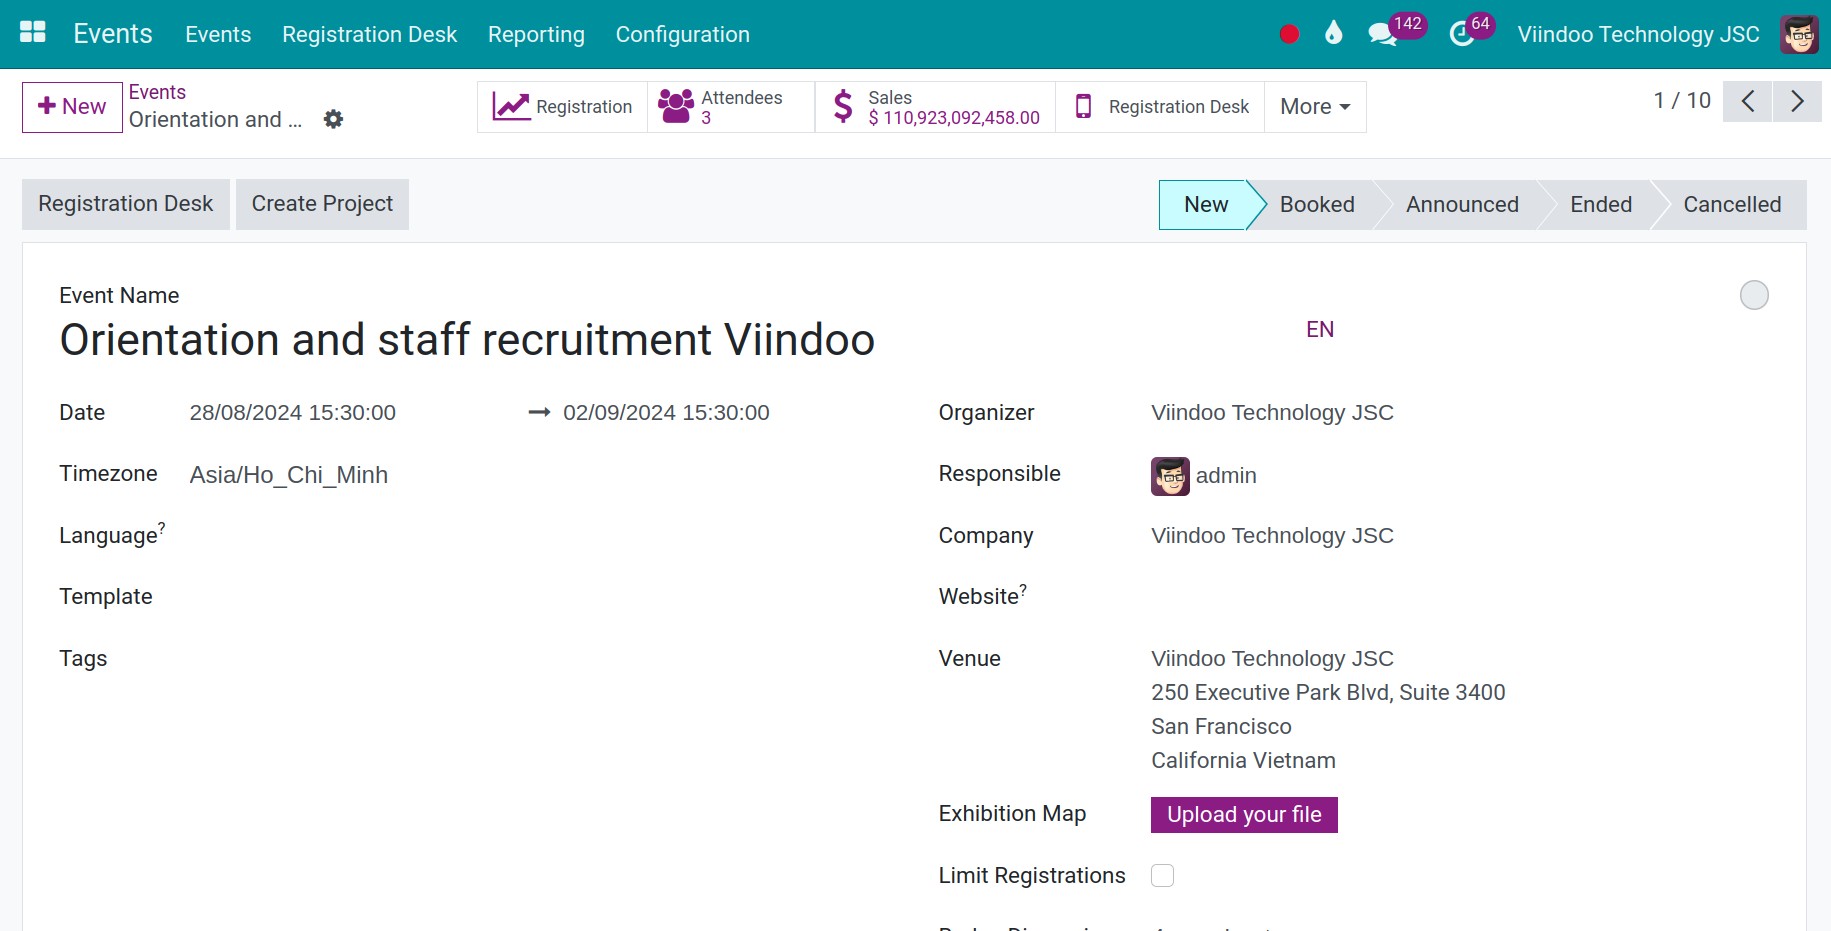Screen dimensions: 1831x931
Task: Click the '250 Executive Park Blvd, Suite 3400' address
Action: coord(1328,693)
